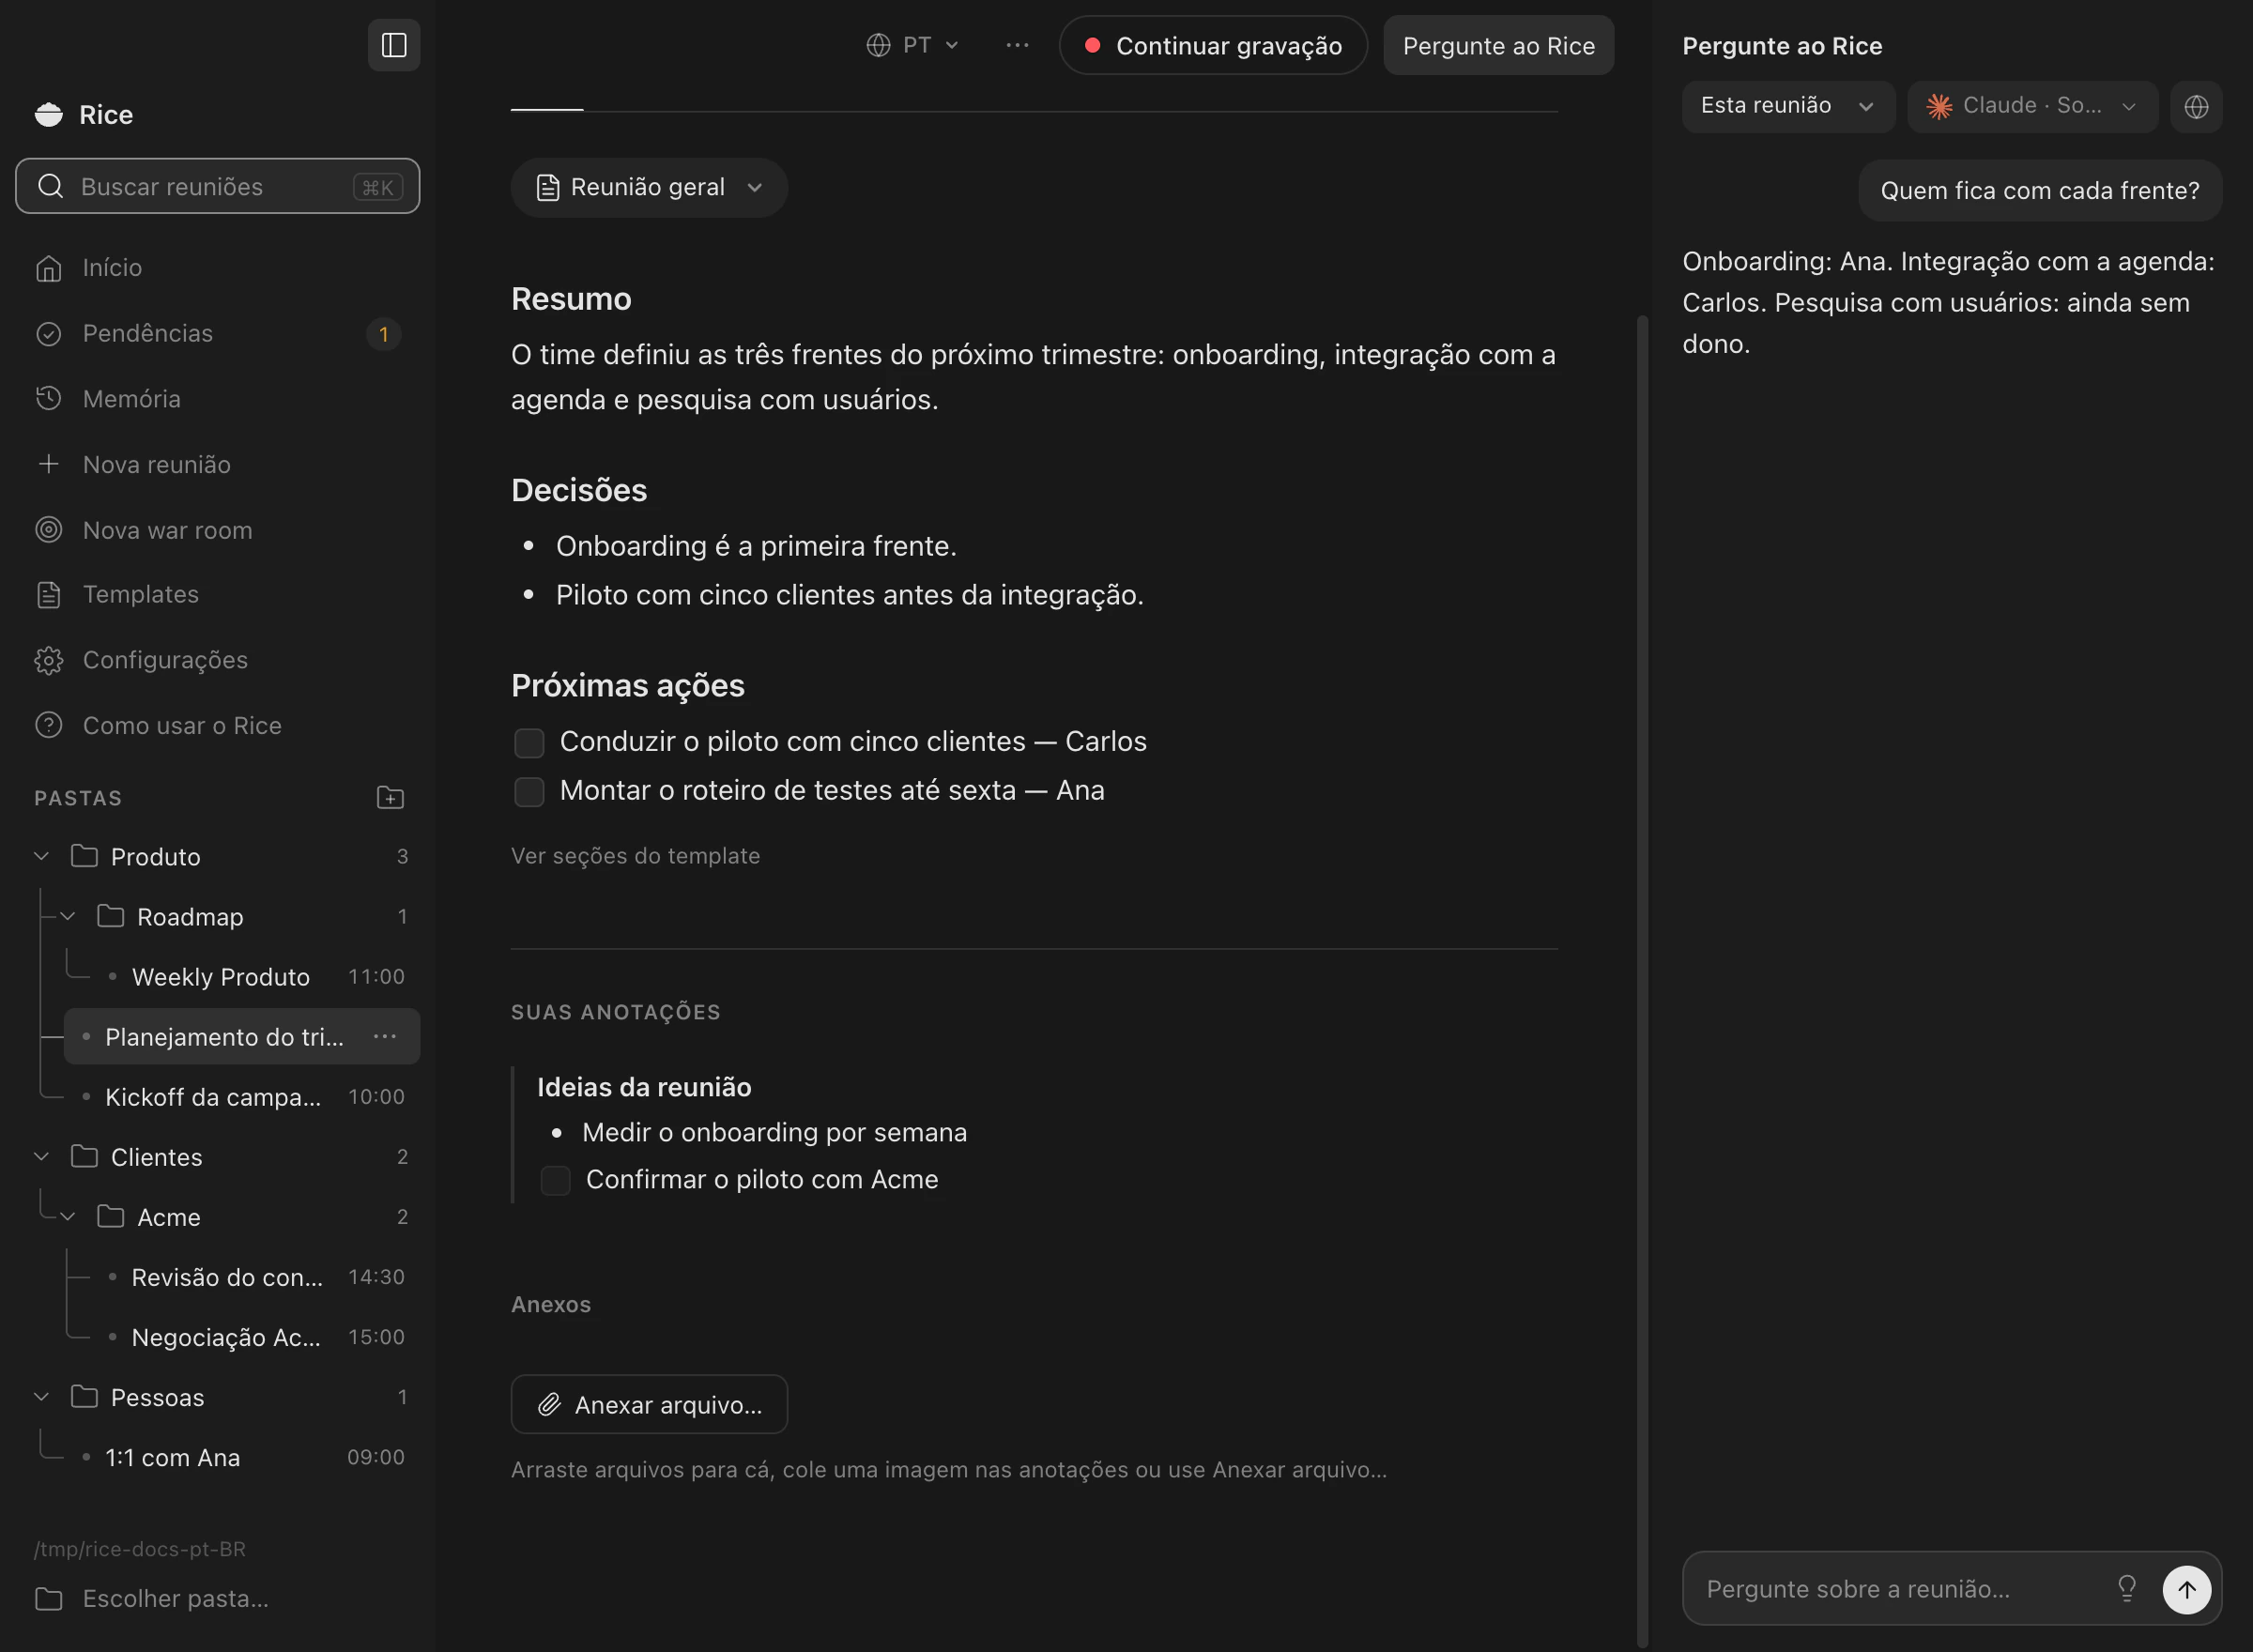
Task: Open the Weekly Produto meeting
Action: (255, 976)
